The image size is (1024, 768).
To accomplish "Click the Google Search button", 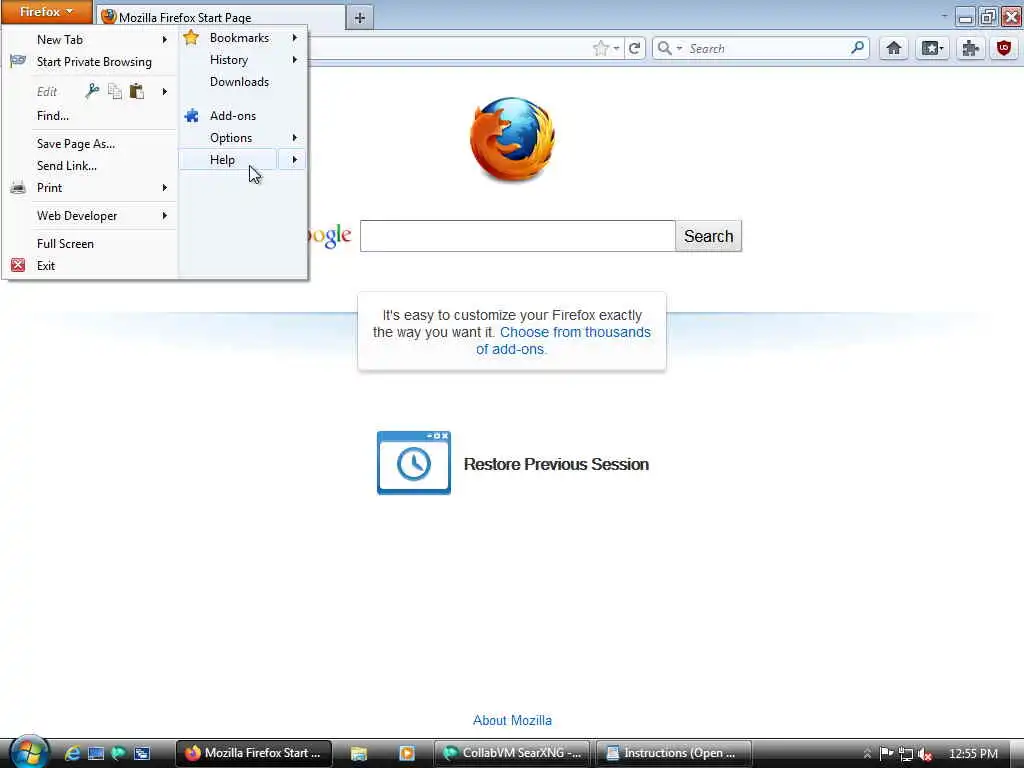I will [x=709, y=236].
